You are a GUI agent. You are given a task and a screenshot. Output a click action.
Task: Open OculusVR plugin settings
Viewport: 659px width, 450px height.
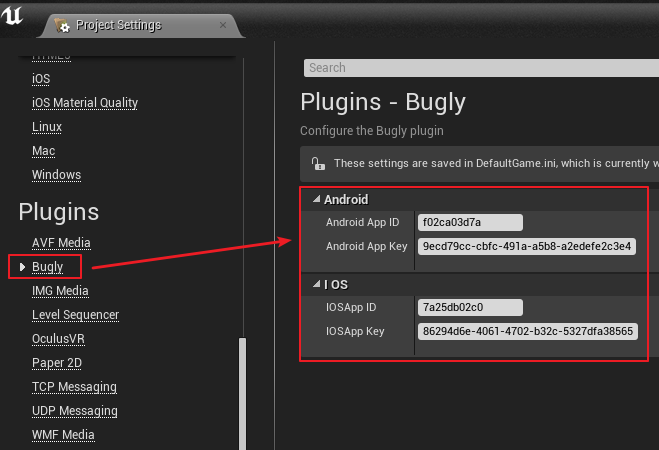pyautogui.click(x=58, y=339)
